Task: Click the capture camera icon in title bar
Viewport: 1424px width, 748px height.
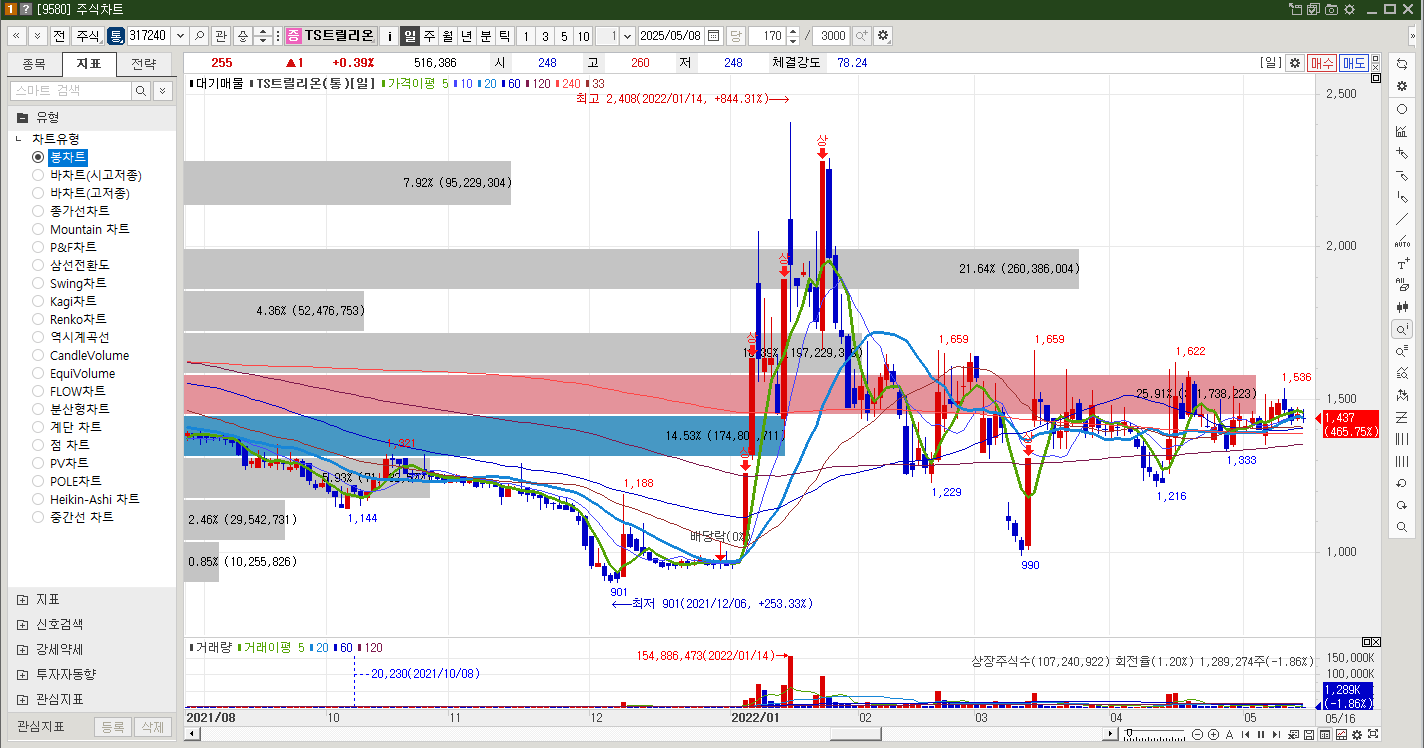Action: click(x=1331, y=9)
